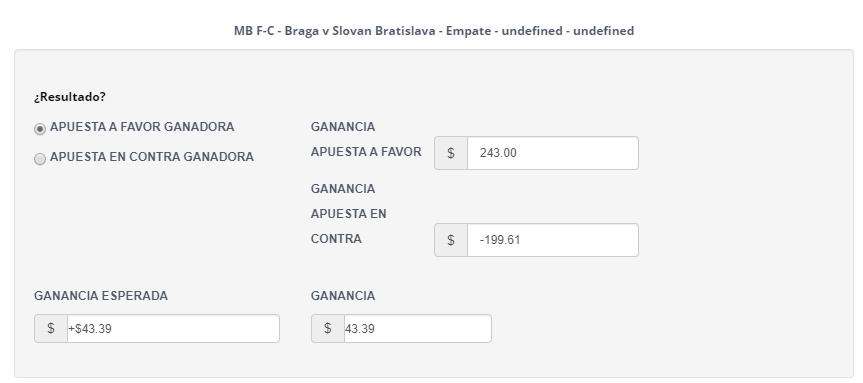
Task: Focus the back bet profit field showing 243.00
Action: (553, 153)
